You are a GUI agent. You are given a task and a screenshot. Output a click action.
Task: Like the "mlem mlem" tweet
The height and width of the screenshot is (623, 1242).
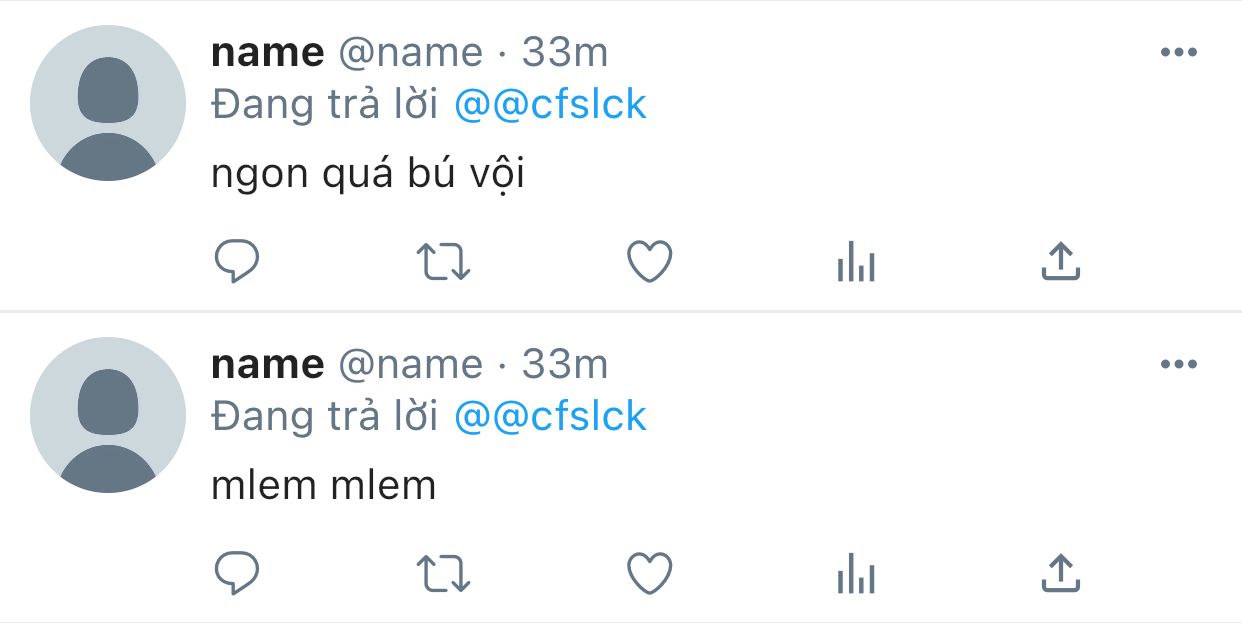pyautogui.click(x=649, y=574)
